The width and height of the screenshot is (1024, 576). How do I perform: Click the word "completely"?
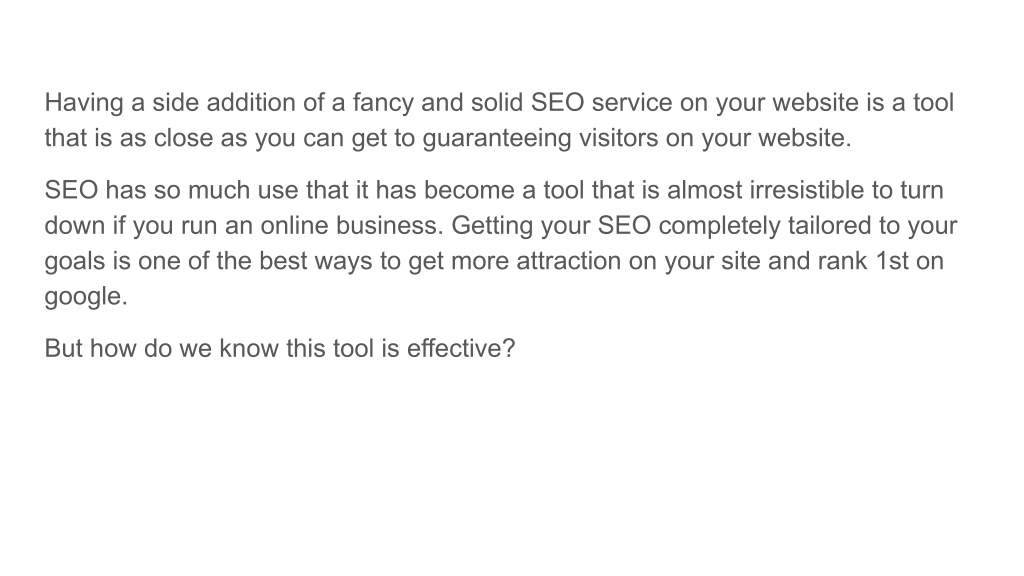tap(720, 226)
